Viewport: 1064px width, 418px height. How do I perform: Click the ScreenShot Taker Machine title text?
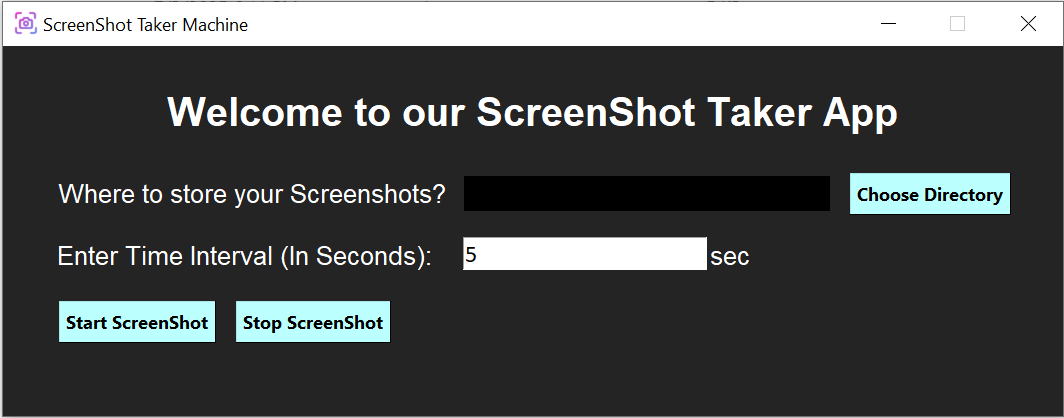tap(145, 25)
